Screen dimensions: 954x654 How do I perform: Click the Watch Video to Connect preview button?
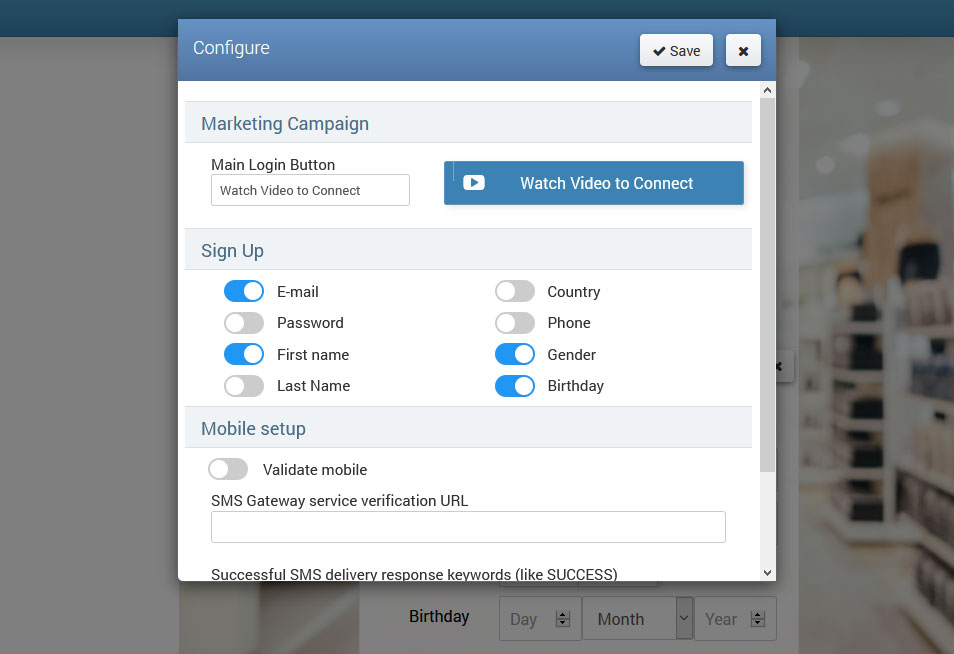coord(594,183)
